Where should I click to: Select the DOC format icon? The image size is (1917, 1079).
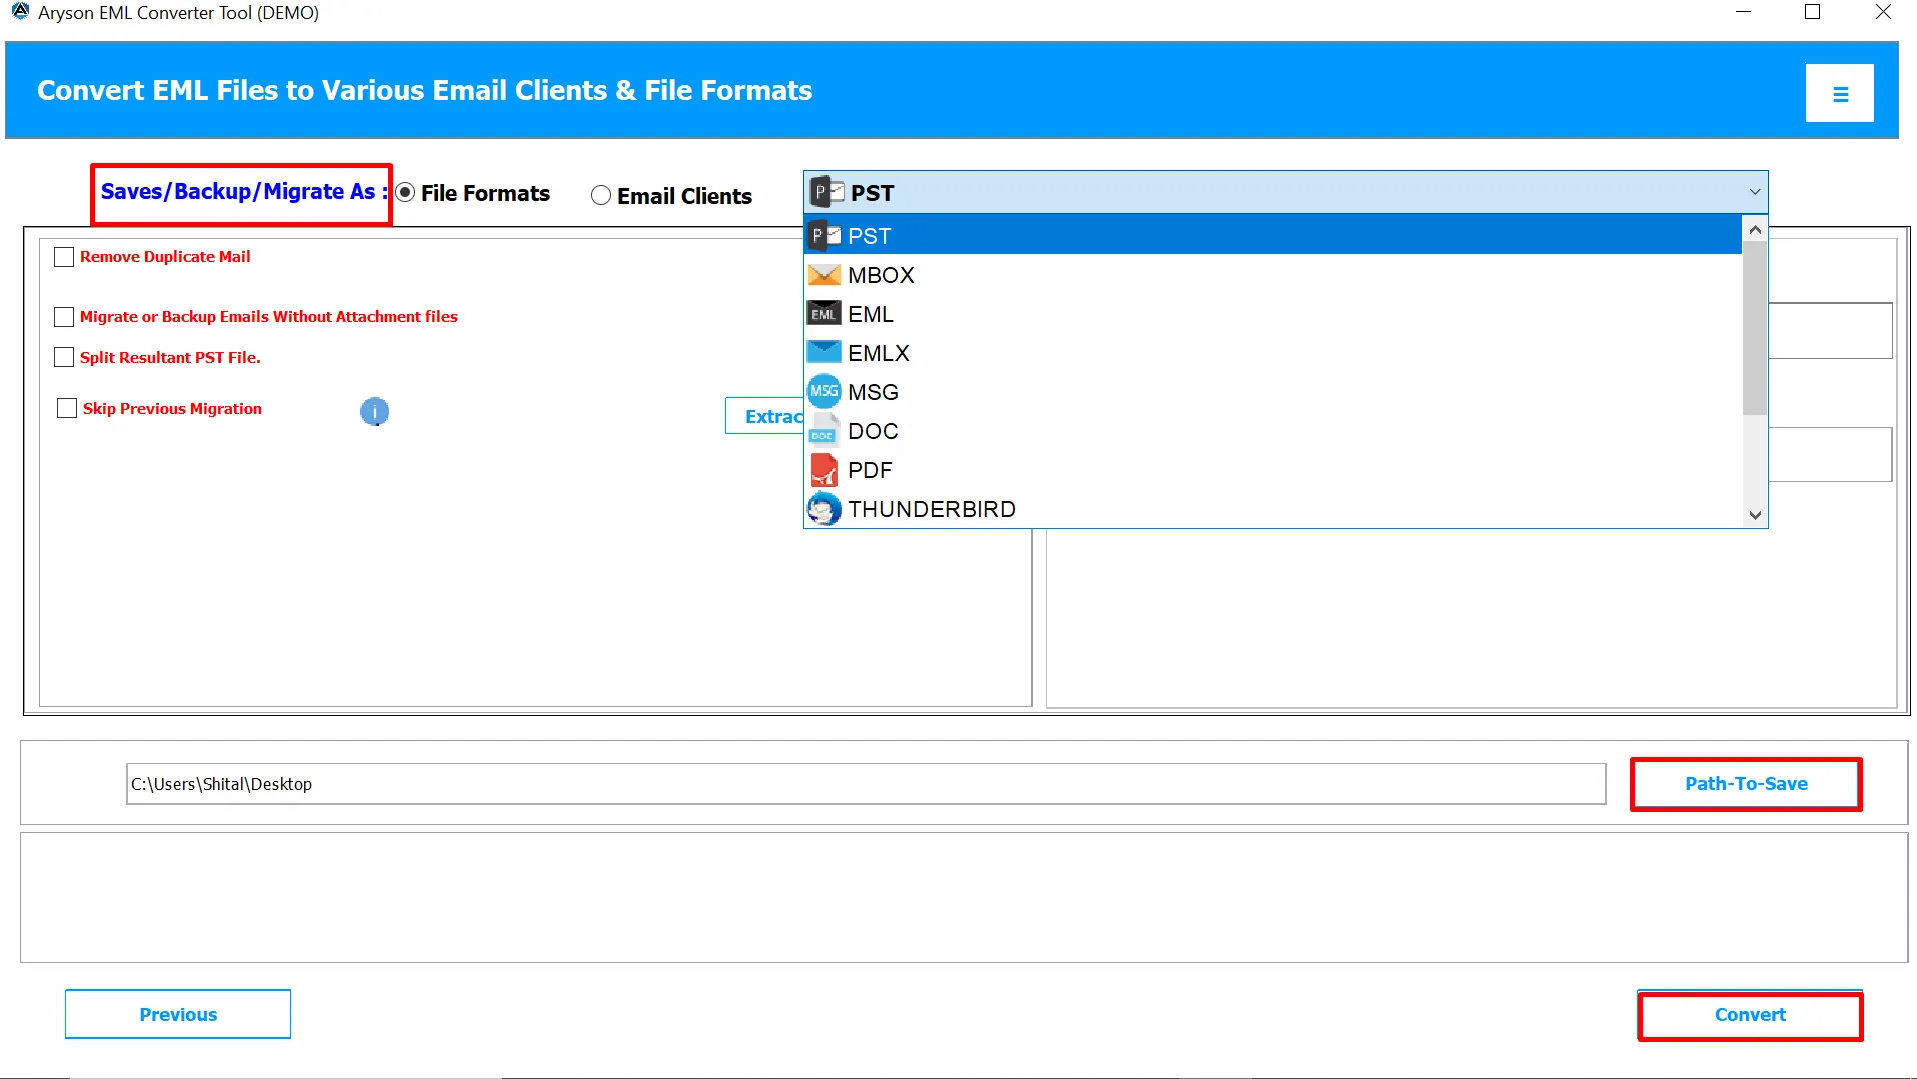click(823, 430)
